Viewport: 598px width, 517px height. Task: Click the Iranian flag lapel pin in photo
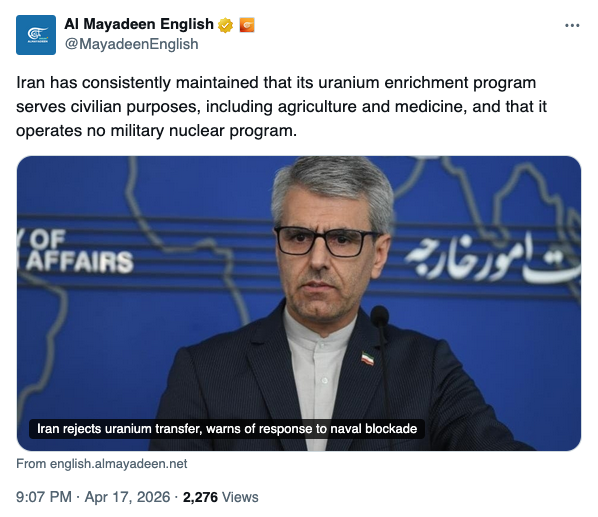368,358
